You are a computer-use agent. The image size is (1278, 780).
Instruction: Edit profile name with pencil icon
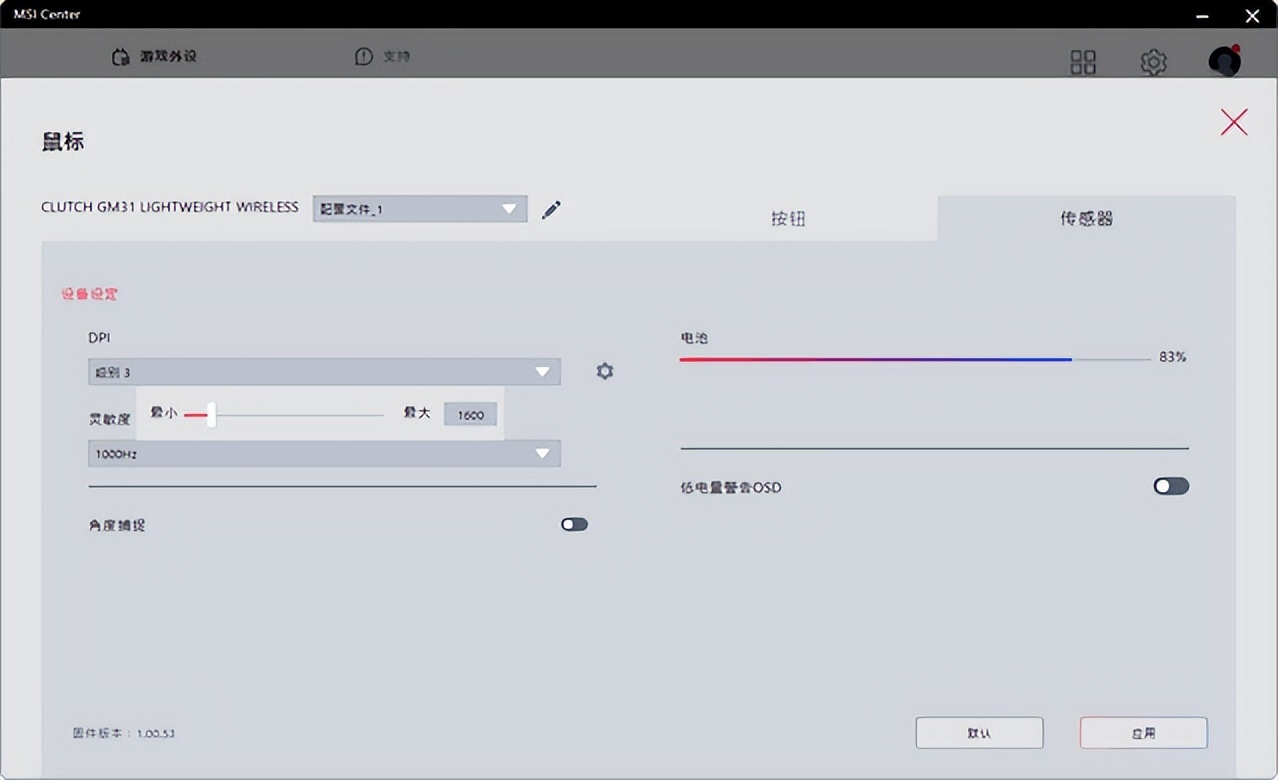pyautogui.click(x=551, y=210)
